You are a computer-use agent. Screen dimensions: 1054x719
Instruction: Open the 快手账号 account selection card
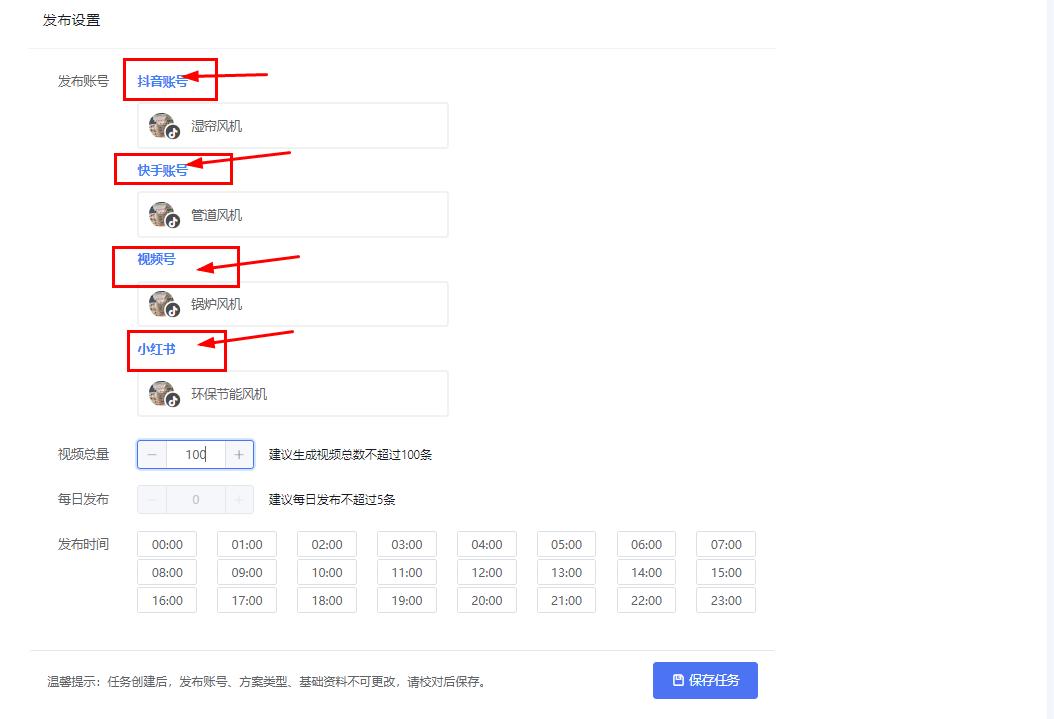[291, 213]
